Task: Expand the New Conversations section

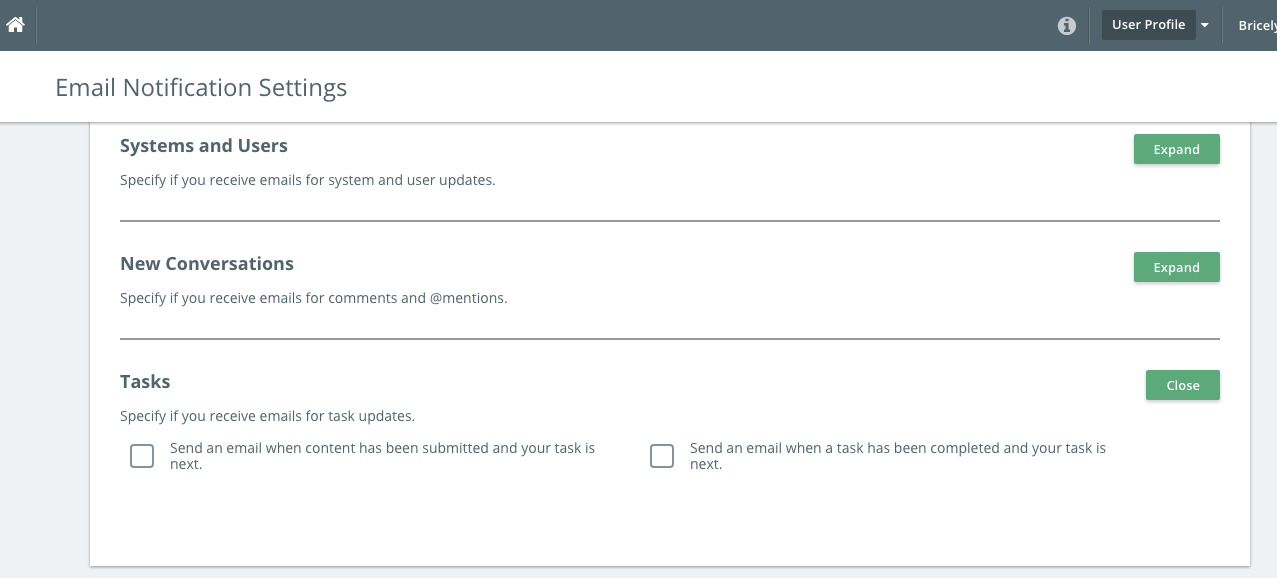Action: point(1176,267)
